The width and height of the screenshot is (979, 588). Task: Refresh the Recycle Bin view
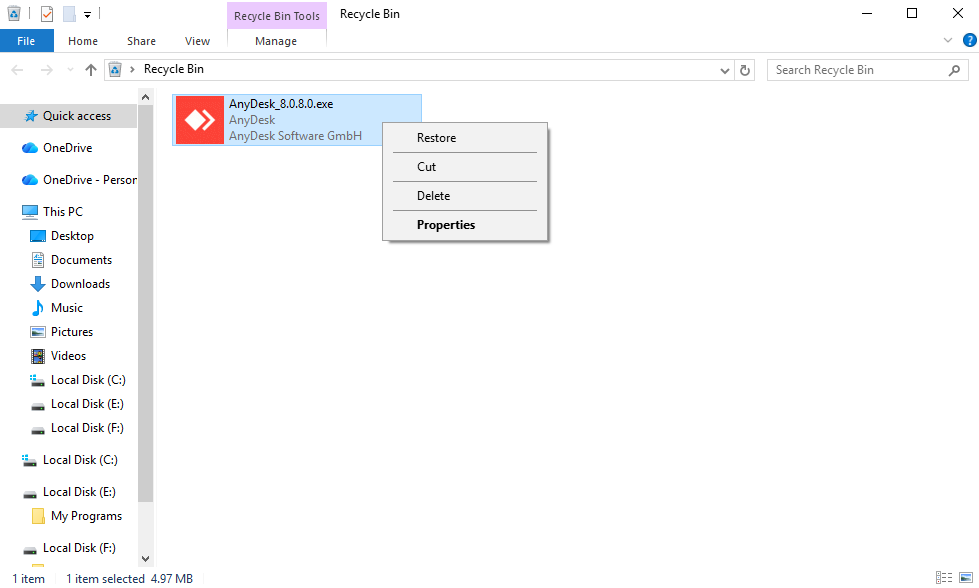tap(745, 71)
